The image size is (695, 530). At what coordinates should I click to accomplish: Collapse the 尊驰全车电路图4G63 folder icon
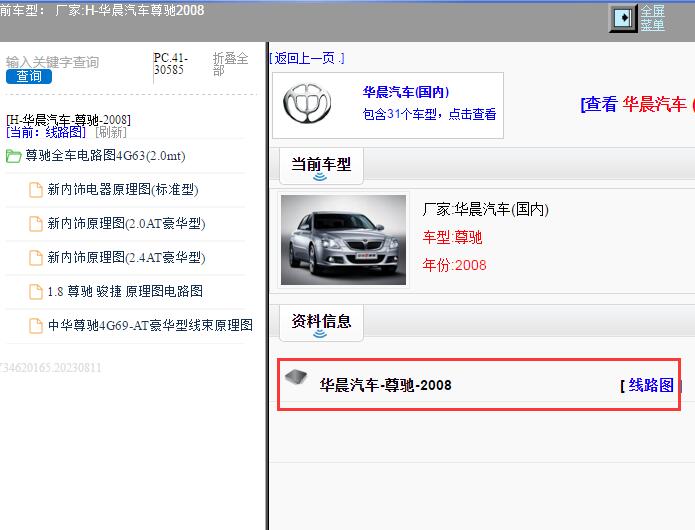(13, 156)
